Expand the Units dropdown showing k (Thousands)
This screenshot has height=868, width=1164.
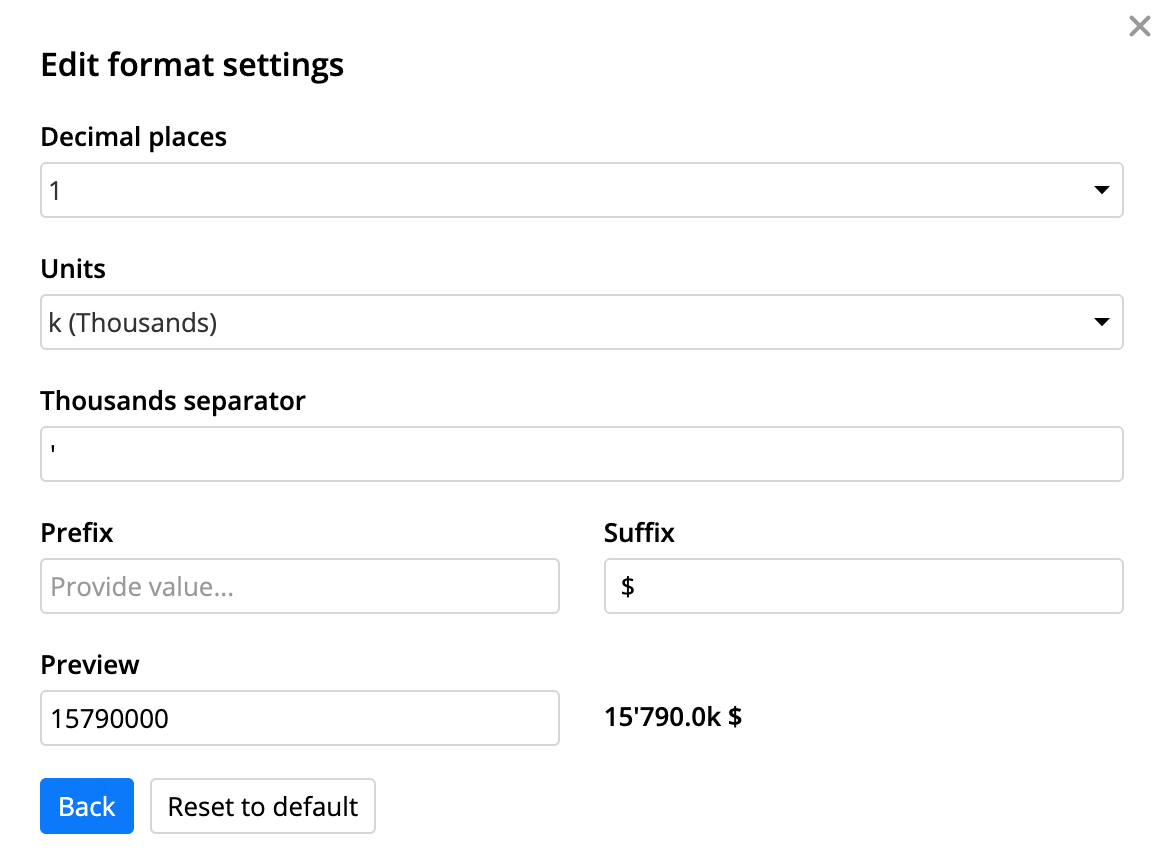tap(580, 322)
